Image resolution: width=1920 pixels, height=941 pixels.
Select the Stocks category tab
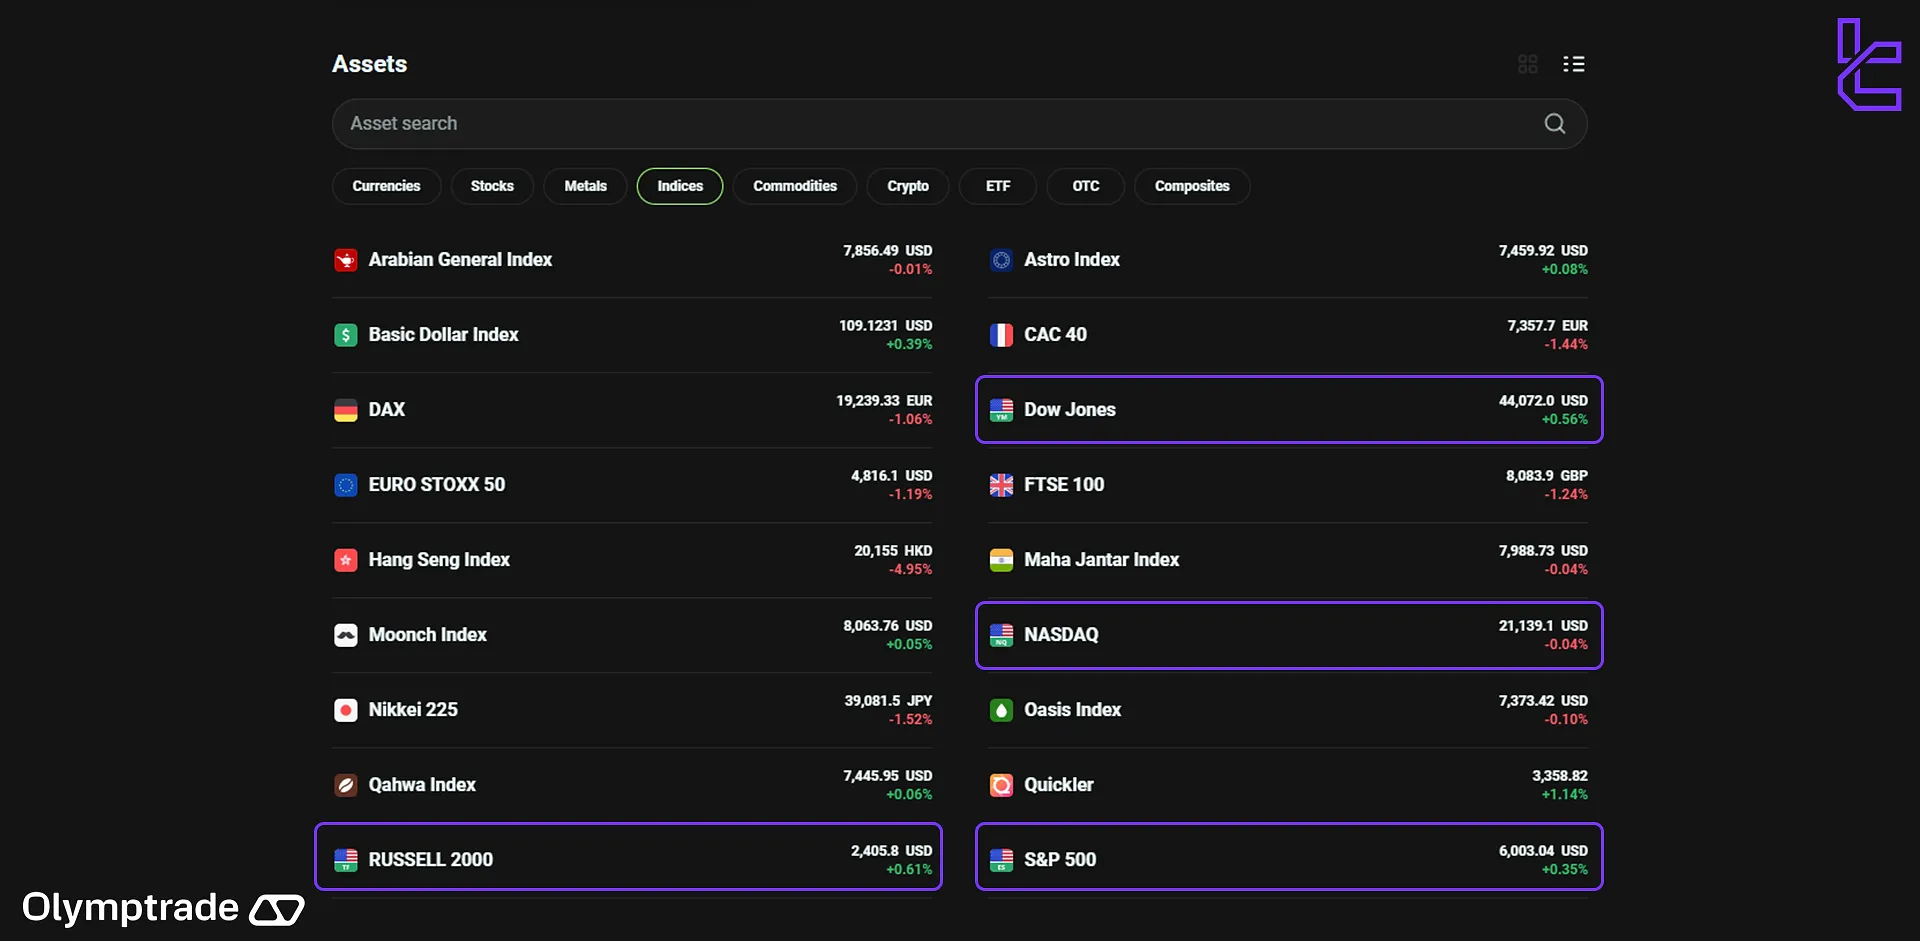click(492, 186)
